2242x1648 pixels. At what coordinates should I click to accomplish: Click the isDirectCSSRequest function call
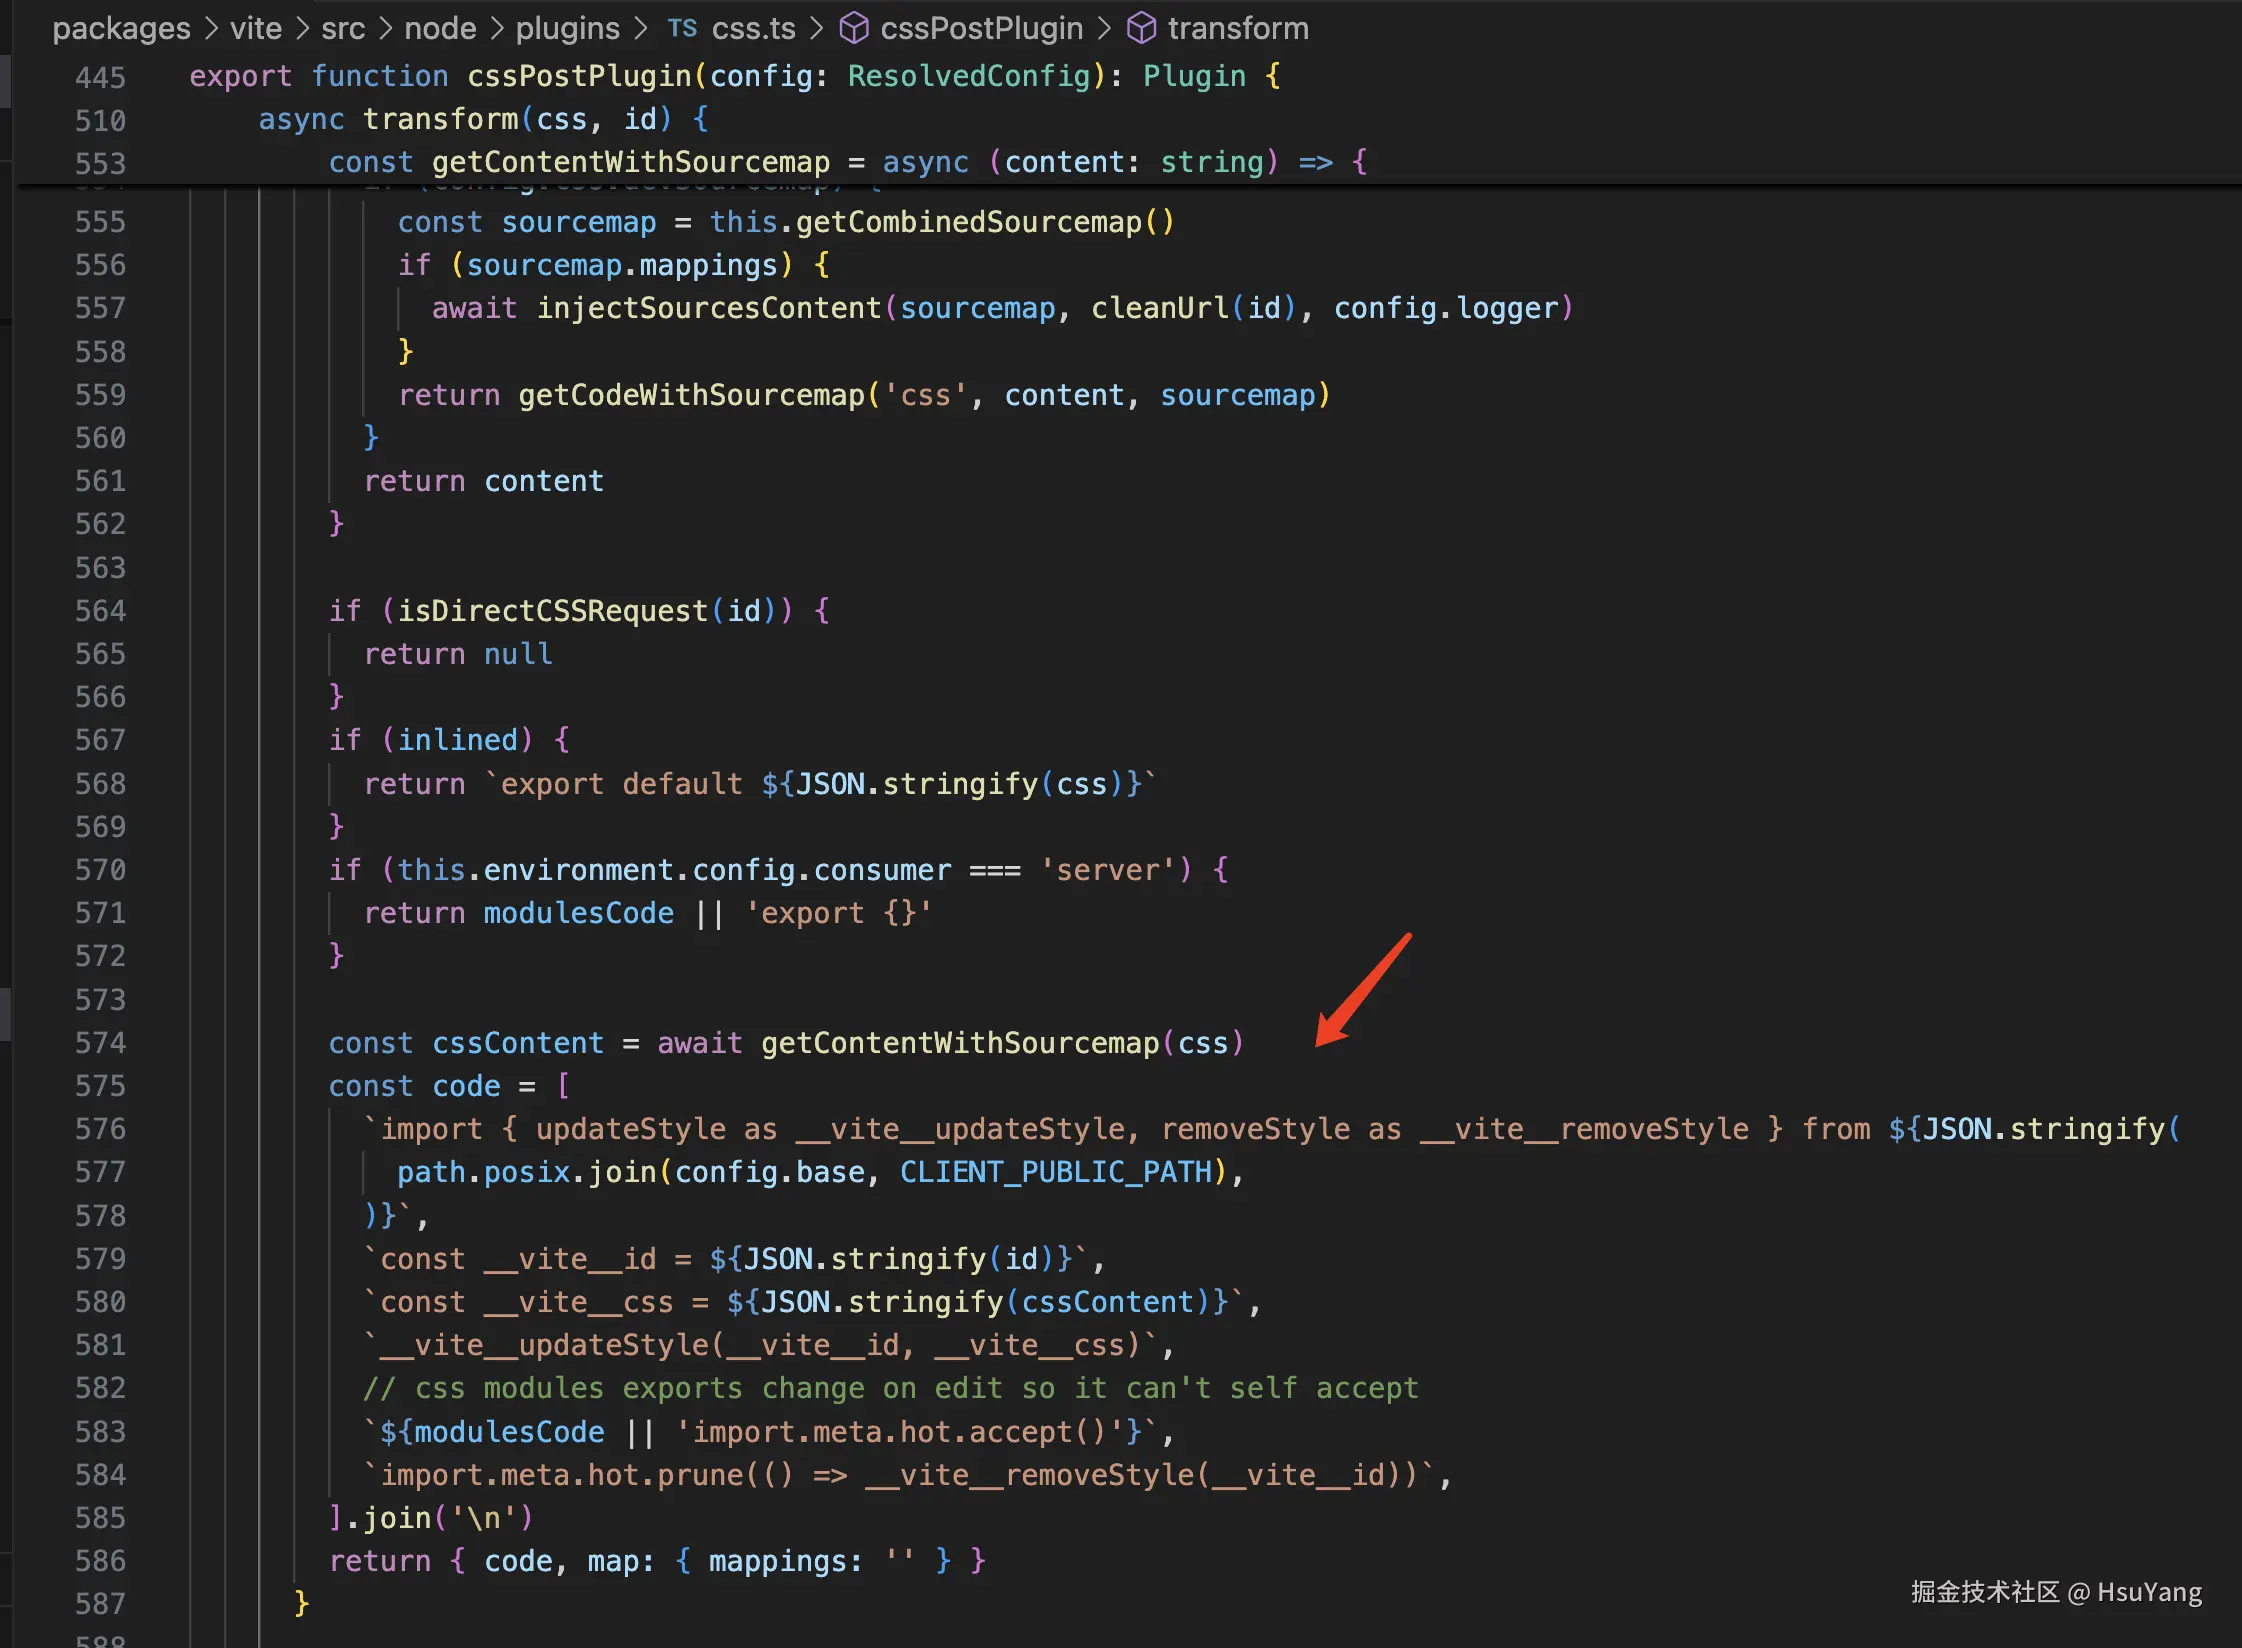[552, 611]
